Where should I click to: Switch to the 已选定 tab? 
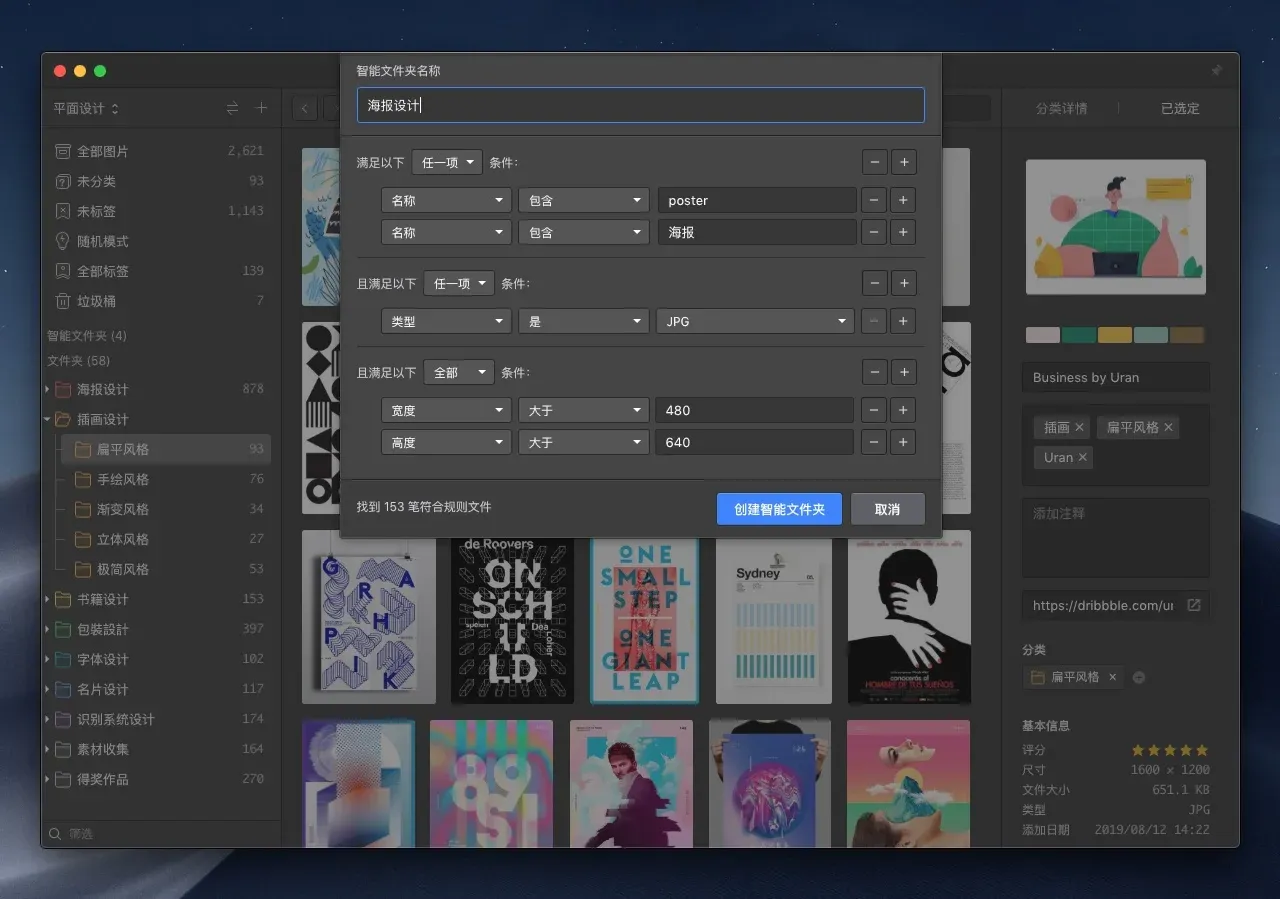[1179, 108]
